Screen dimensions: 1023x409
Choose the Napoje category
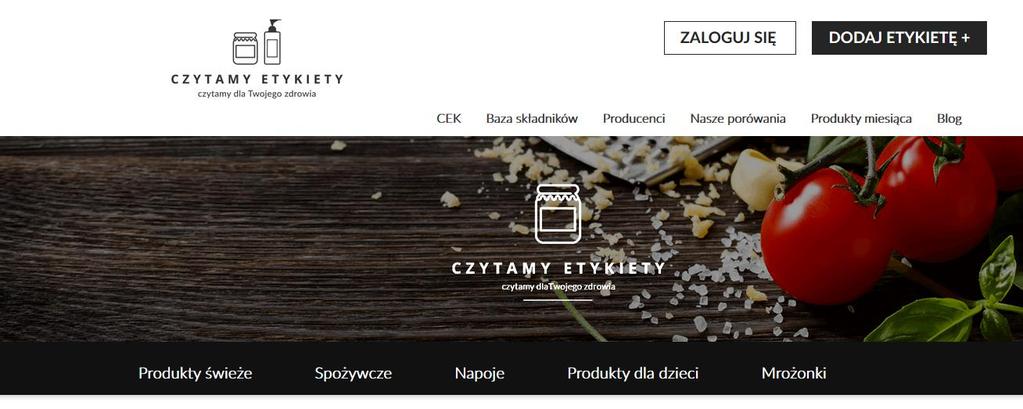[480, 374]
